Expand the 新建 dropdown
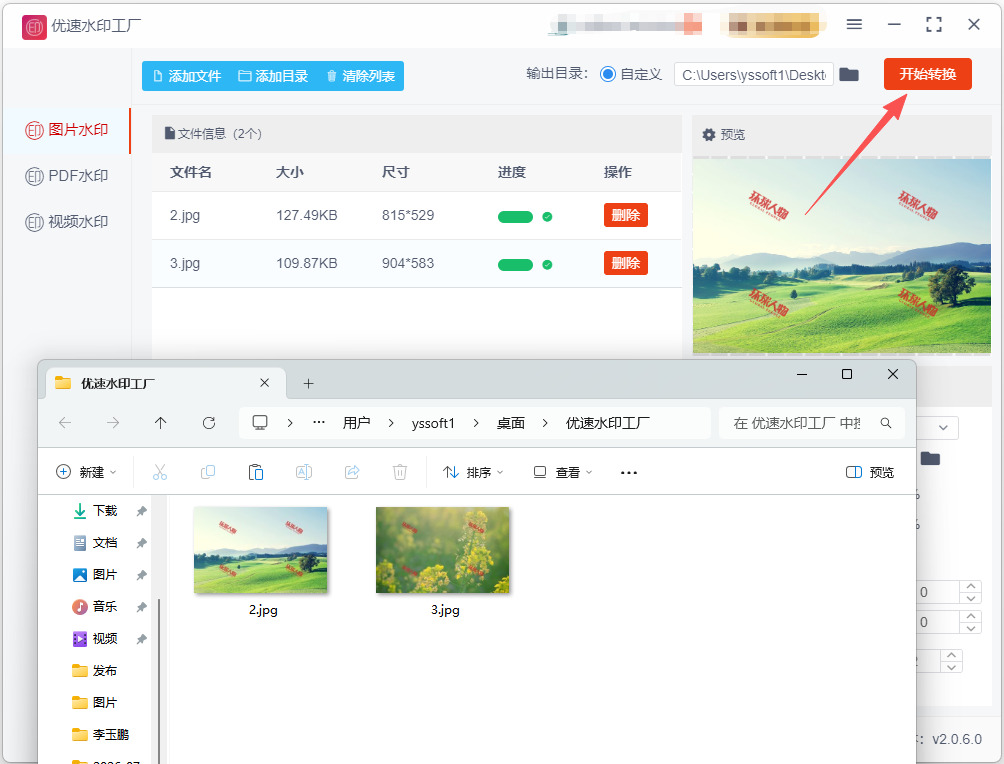The image size is (1004, 764). [86, 473]
